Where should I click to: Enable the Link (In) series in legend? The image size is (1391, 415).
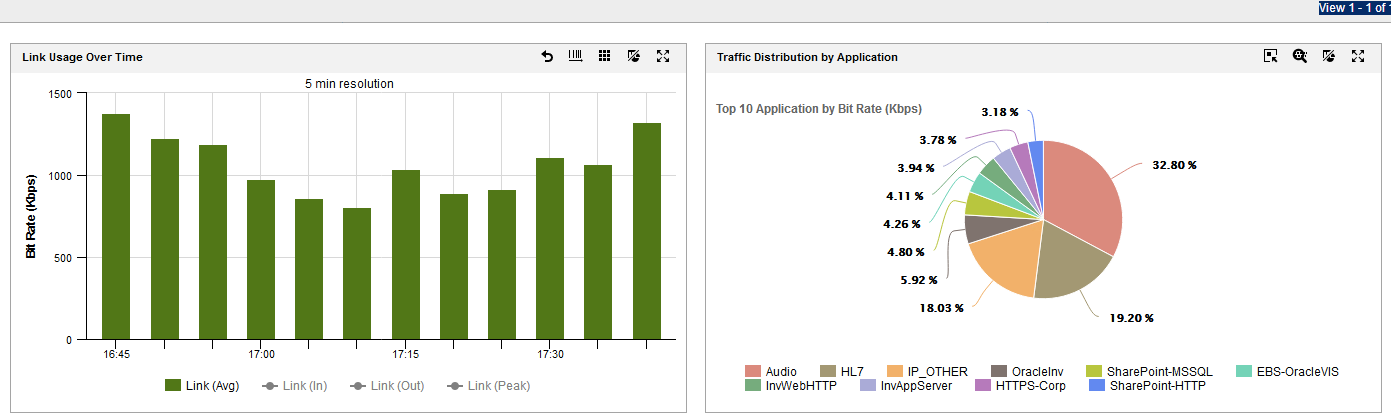(x=293, y=386)
